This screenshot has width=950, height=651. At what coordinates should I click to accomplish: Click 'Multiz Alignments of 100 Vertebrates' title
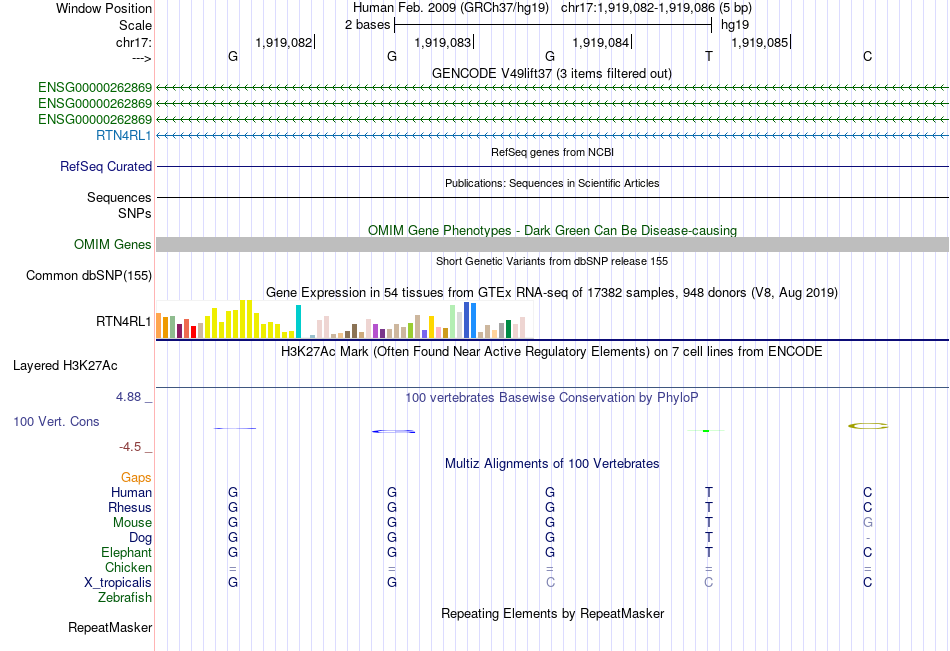pos(552,464)
